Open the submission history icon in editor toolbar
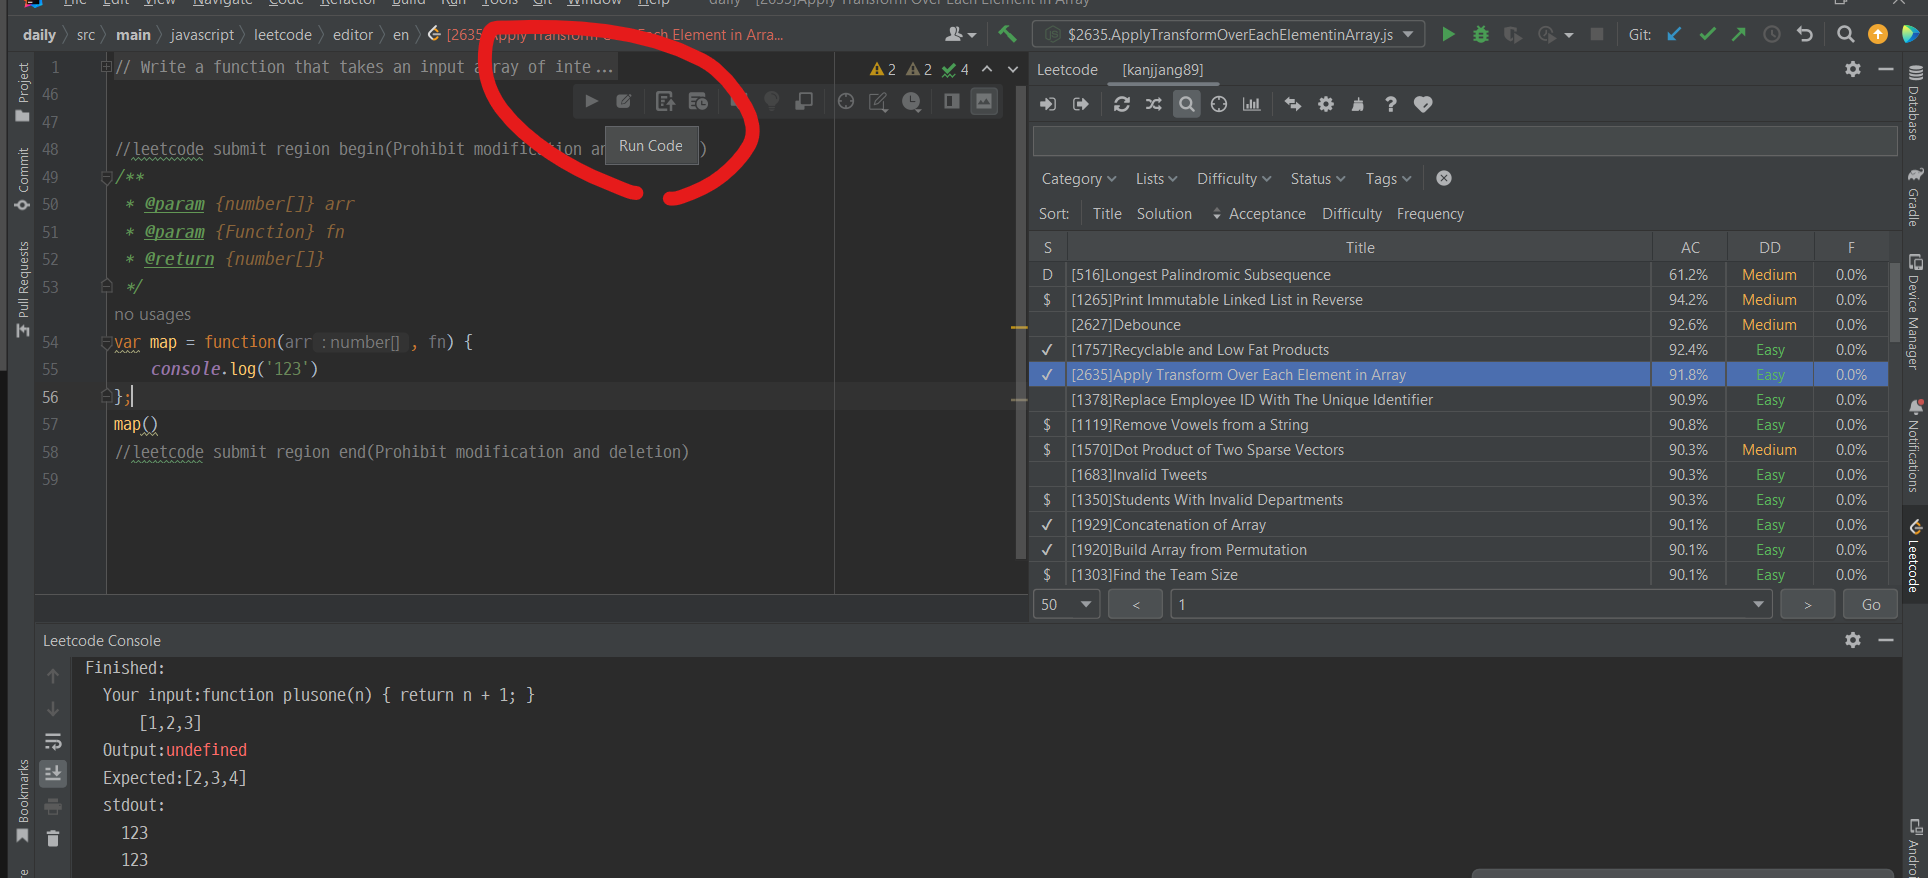The image size is (1928, 878). (698, 101)
